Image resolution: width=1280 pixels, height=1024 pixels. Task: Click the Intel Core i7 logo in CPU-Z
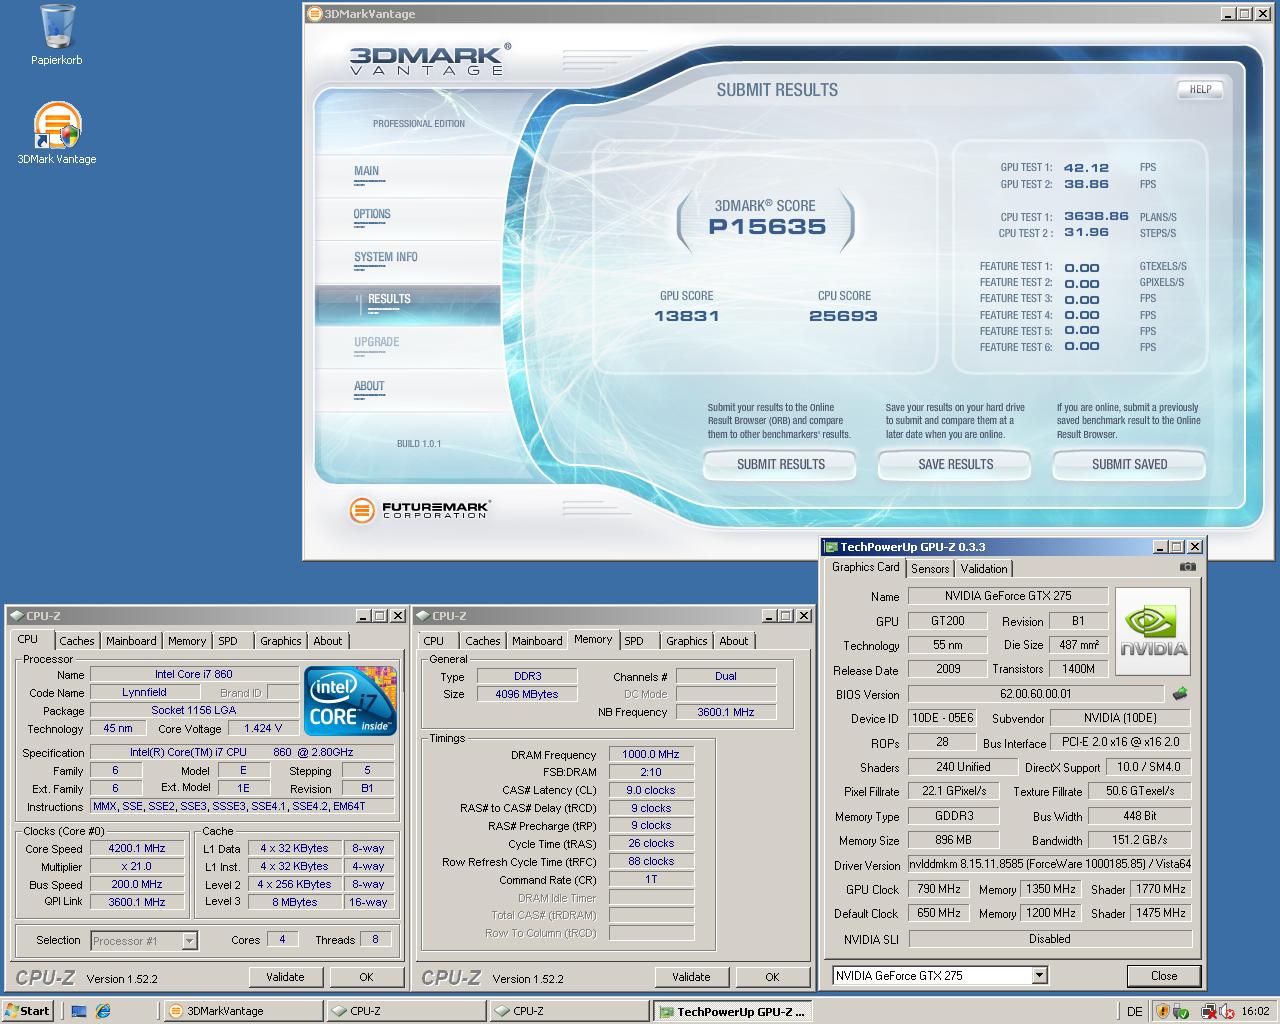click(x=350, y=701)
